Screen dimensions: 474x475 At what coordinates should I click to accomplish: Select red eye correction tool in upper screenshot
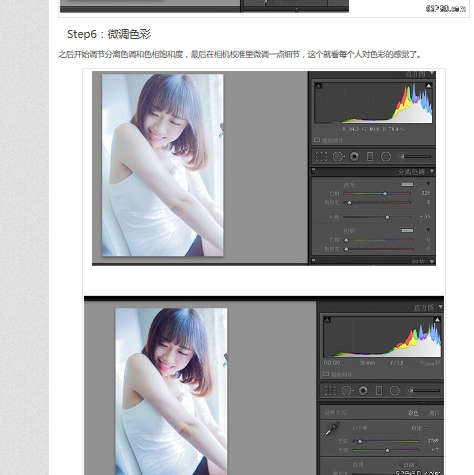click(x=354, y=156)
